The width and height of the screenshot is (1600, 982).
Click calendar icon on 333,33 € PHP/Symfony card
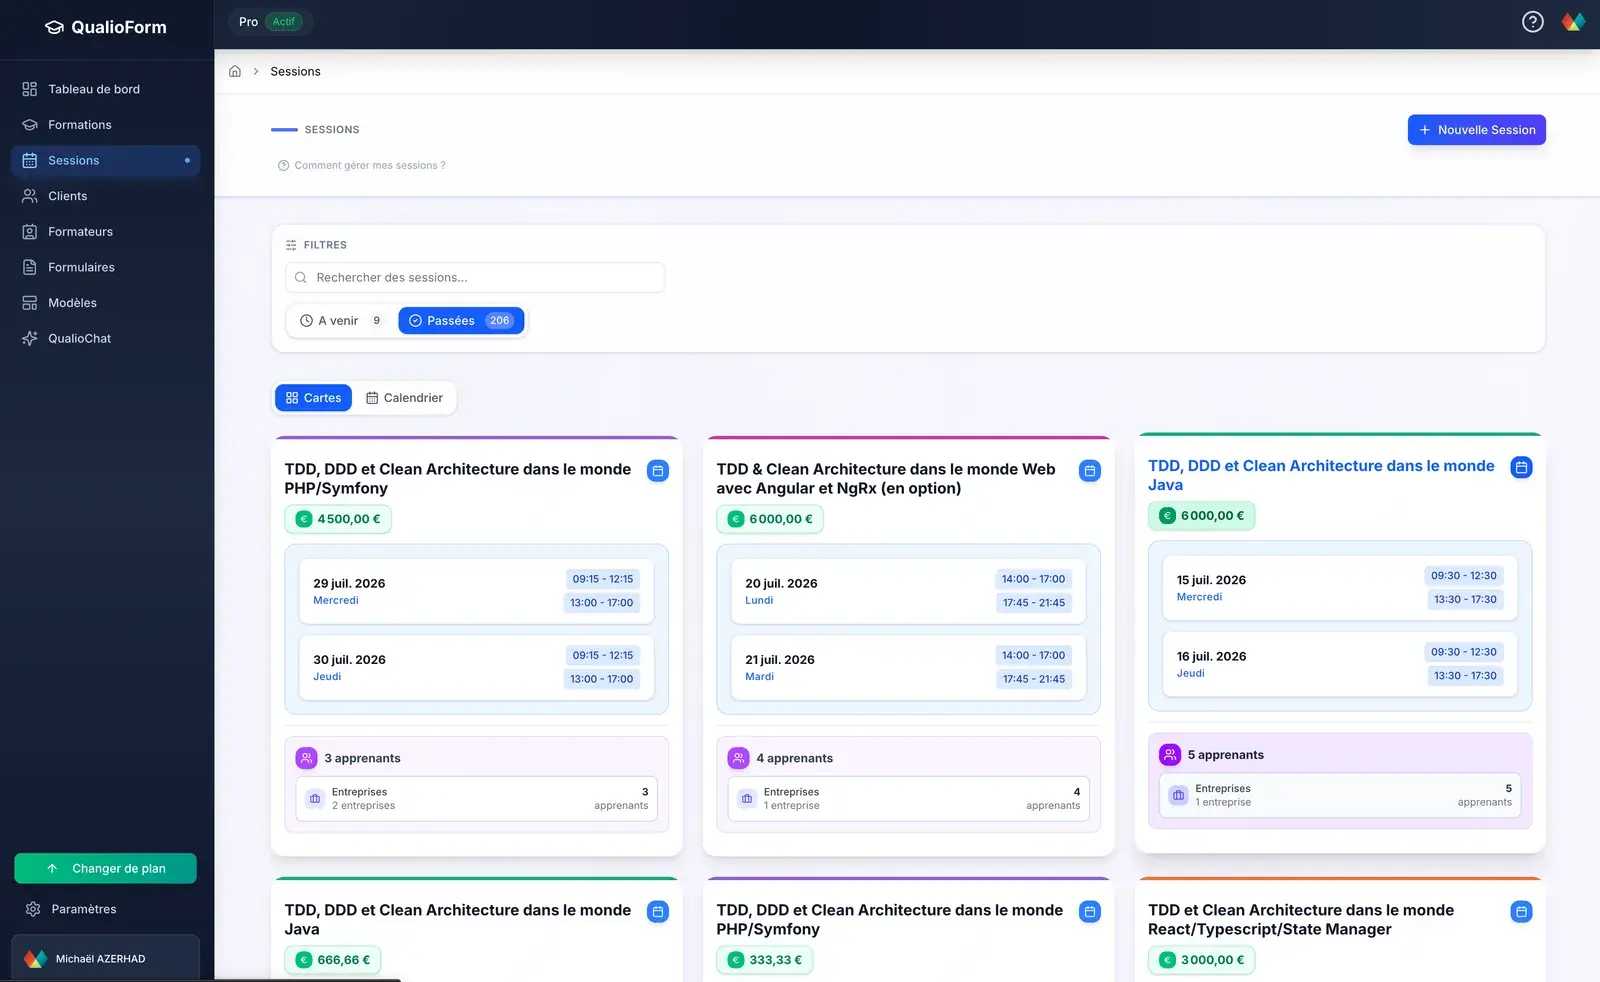click(x=1090, y=912)
